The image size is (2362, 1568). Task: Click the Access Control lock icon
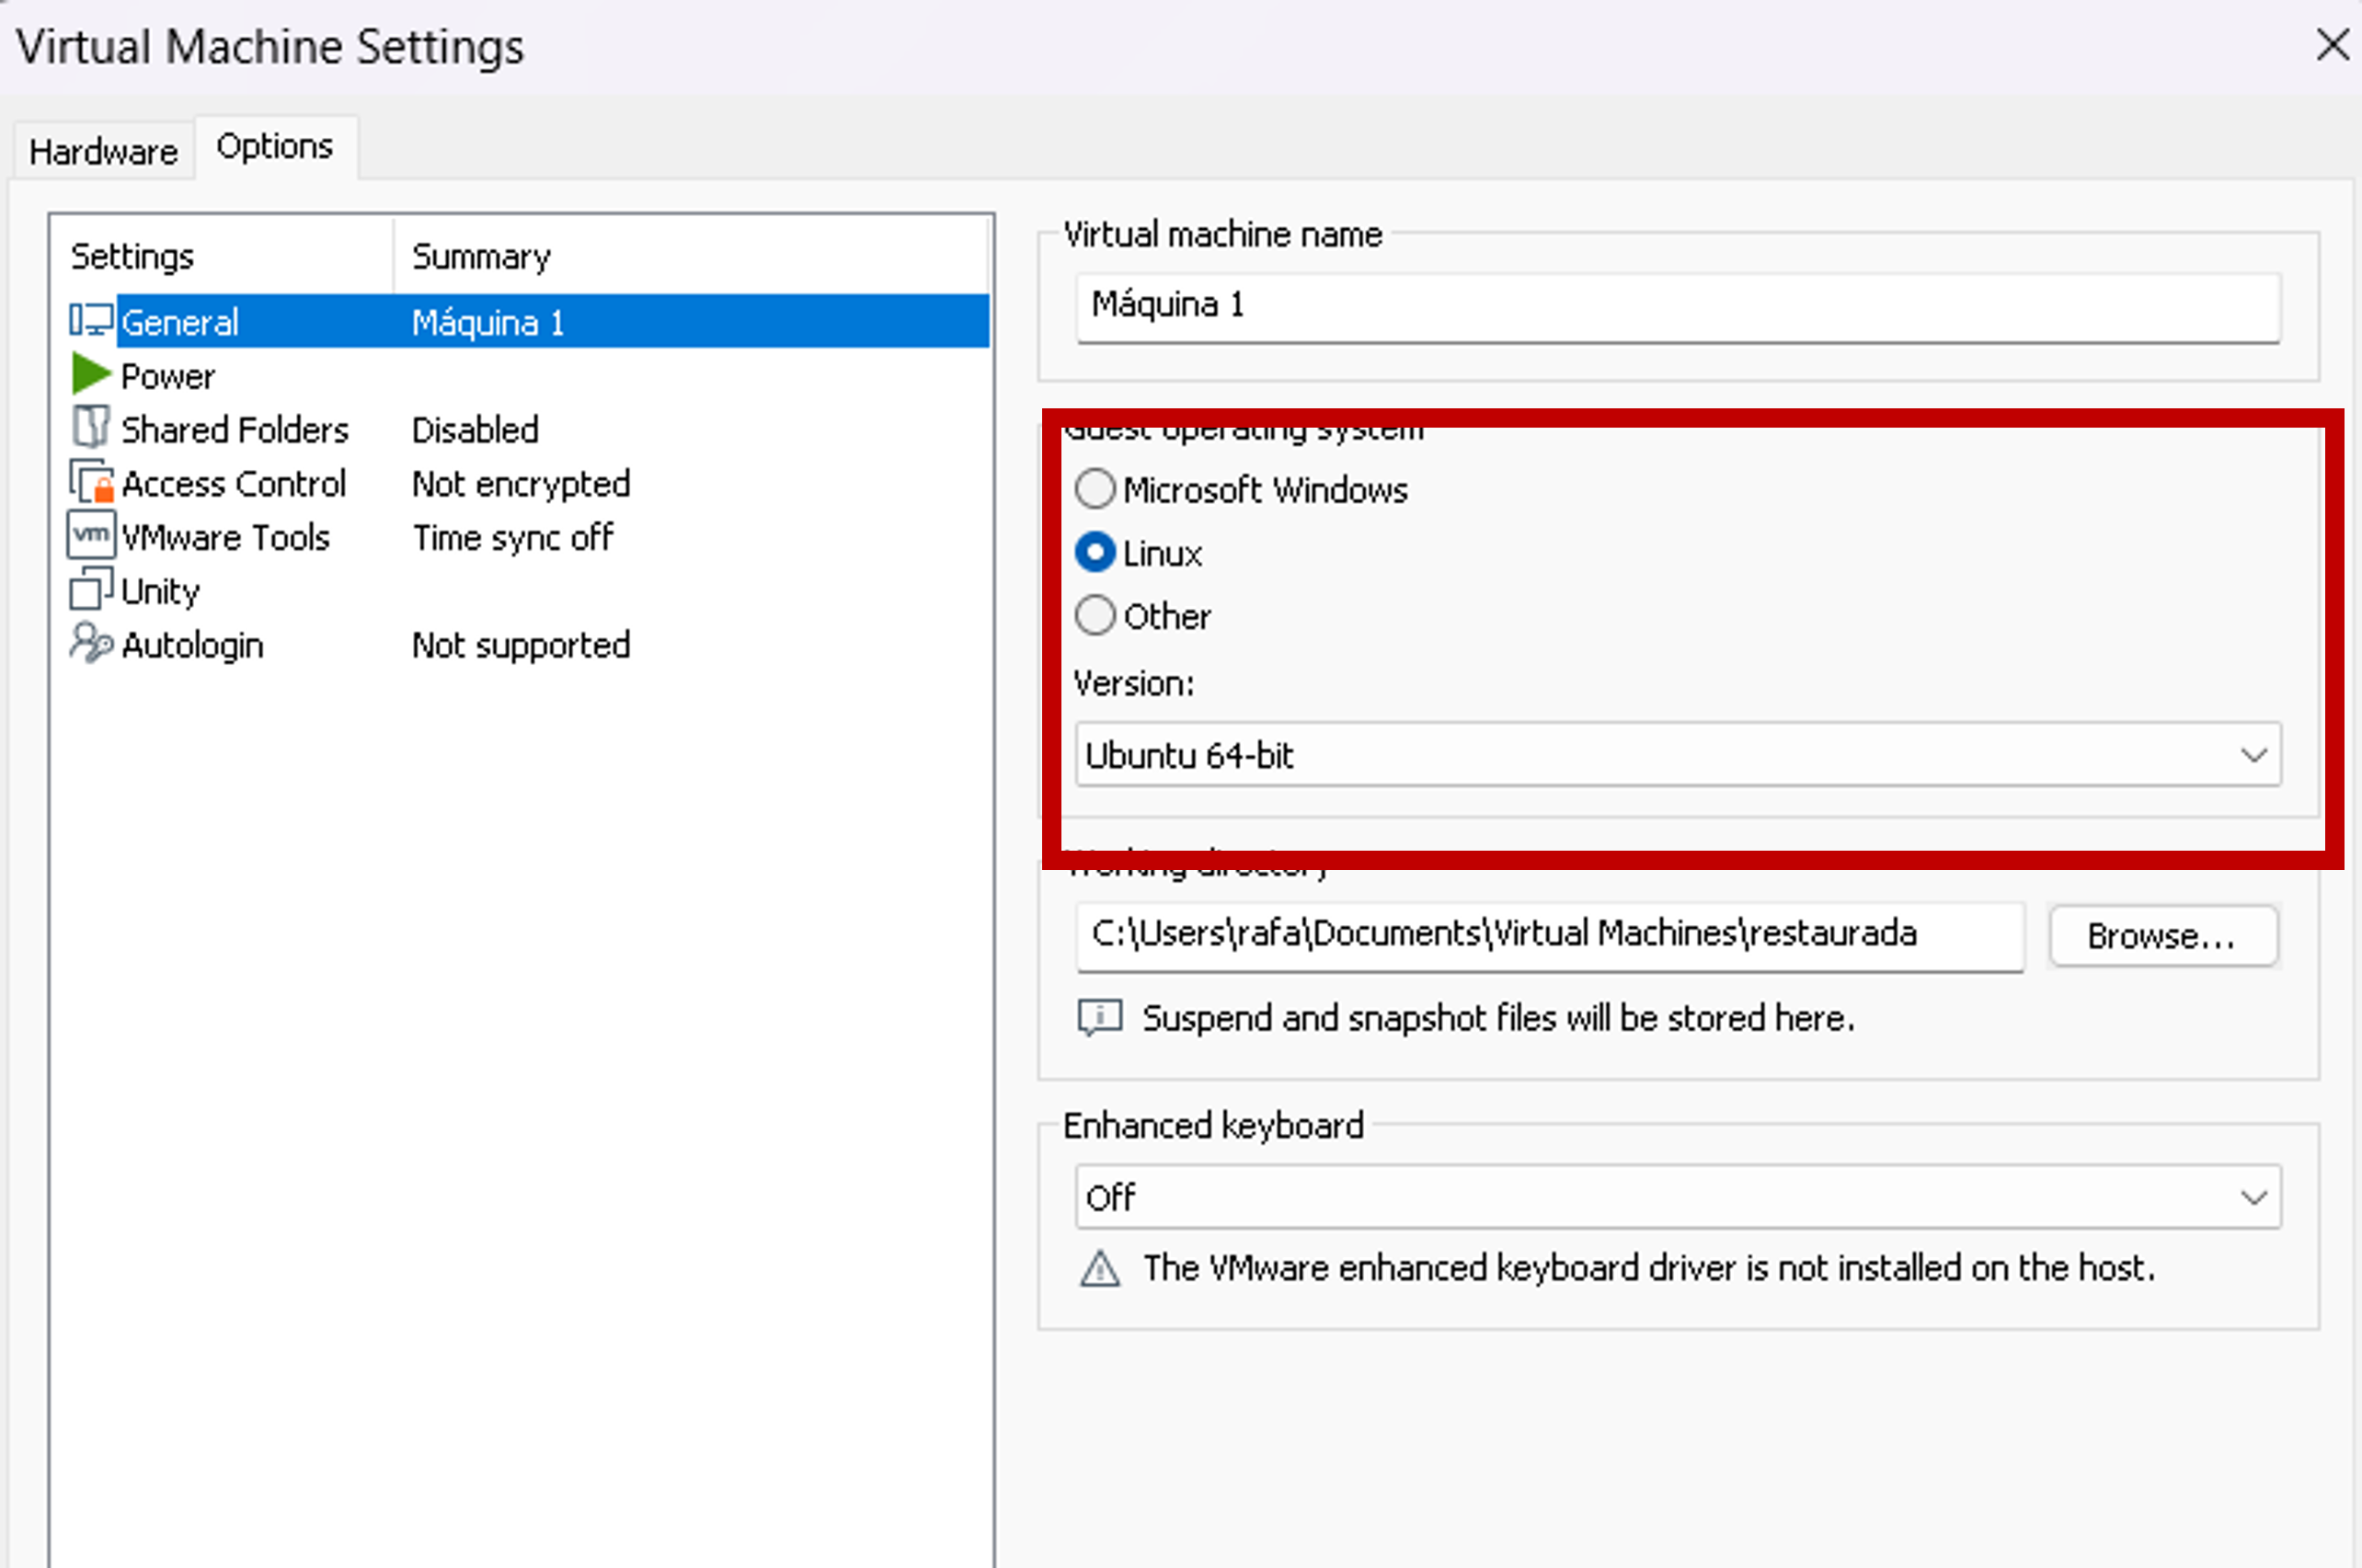90,481
